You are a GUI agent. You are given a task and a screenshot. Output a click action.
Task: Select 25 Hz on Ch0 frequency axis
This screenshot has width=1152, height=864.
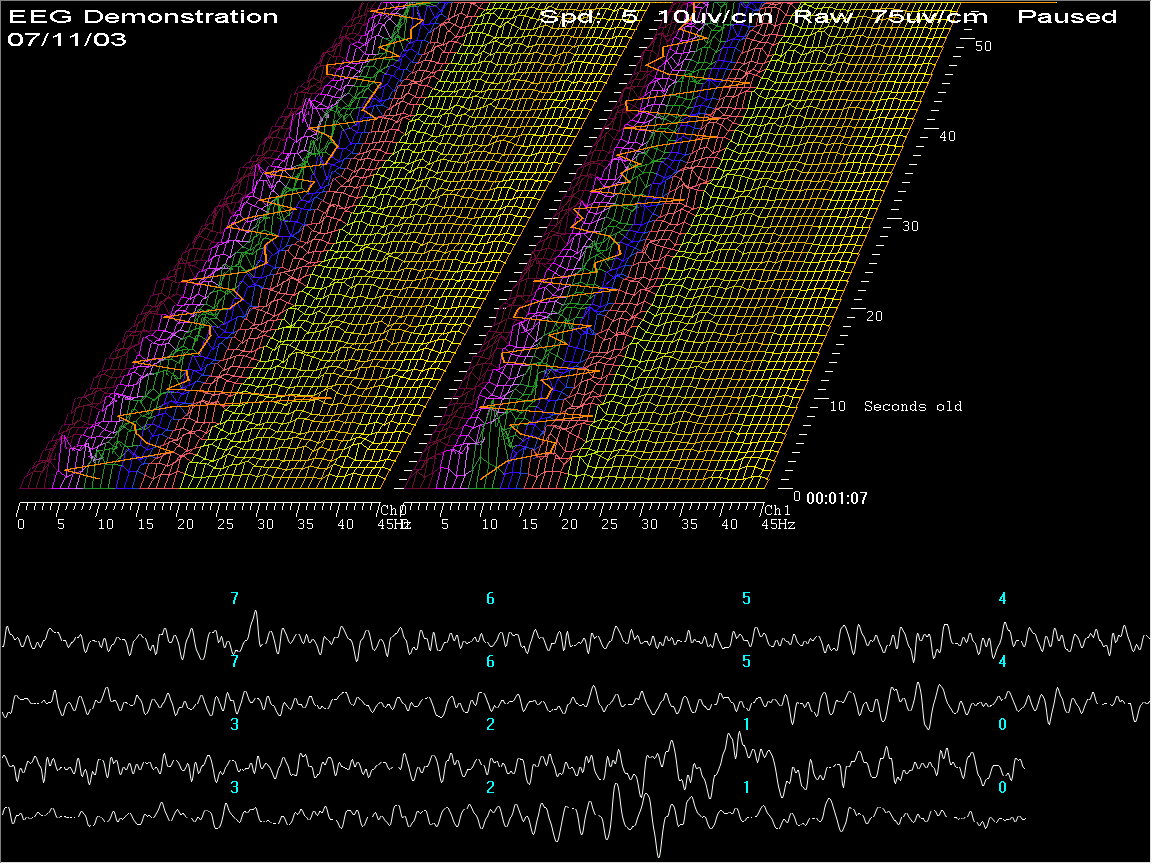click(x=224, y=524)
